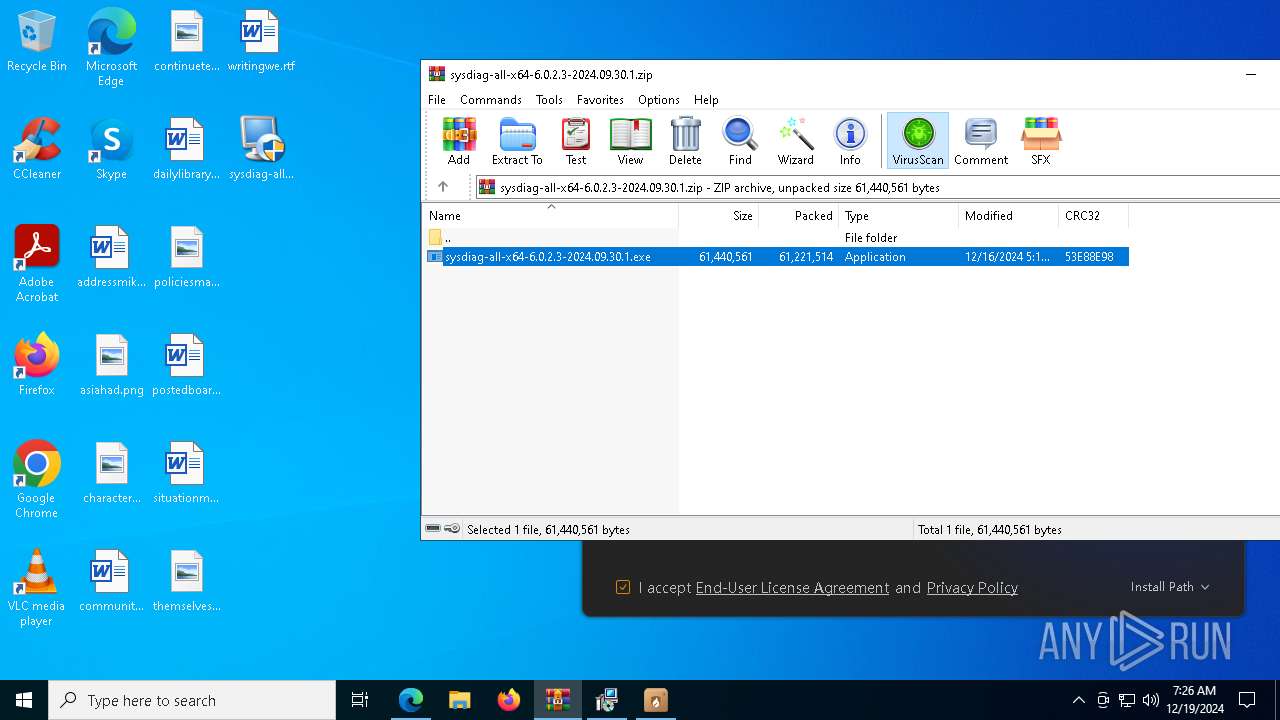Open the Microsoft Edge desktop shortcut
Screen dimensions: 1280x720
point(111,48)
